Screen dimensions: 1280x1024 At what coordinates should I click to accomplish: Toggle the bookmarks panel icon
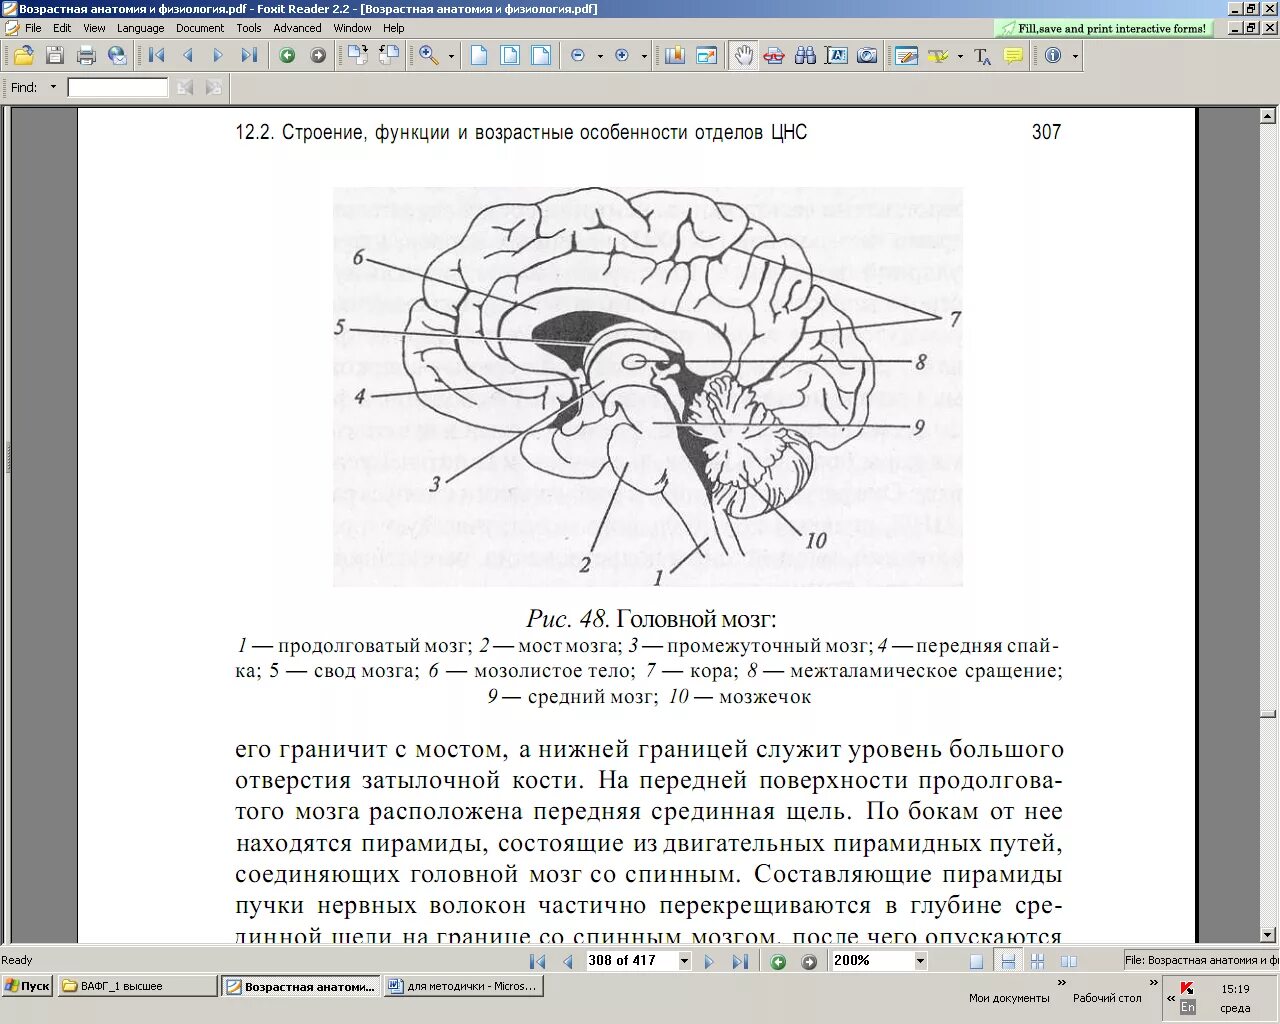(675, 56)
